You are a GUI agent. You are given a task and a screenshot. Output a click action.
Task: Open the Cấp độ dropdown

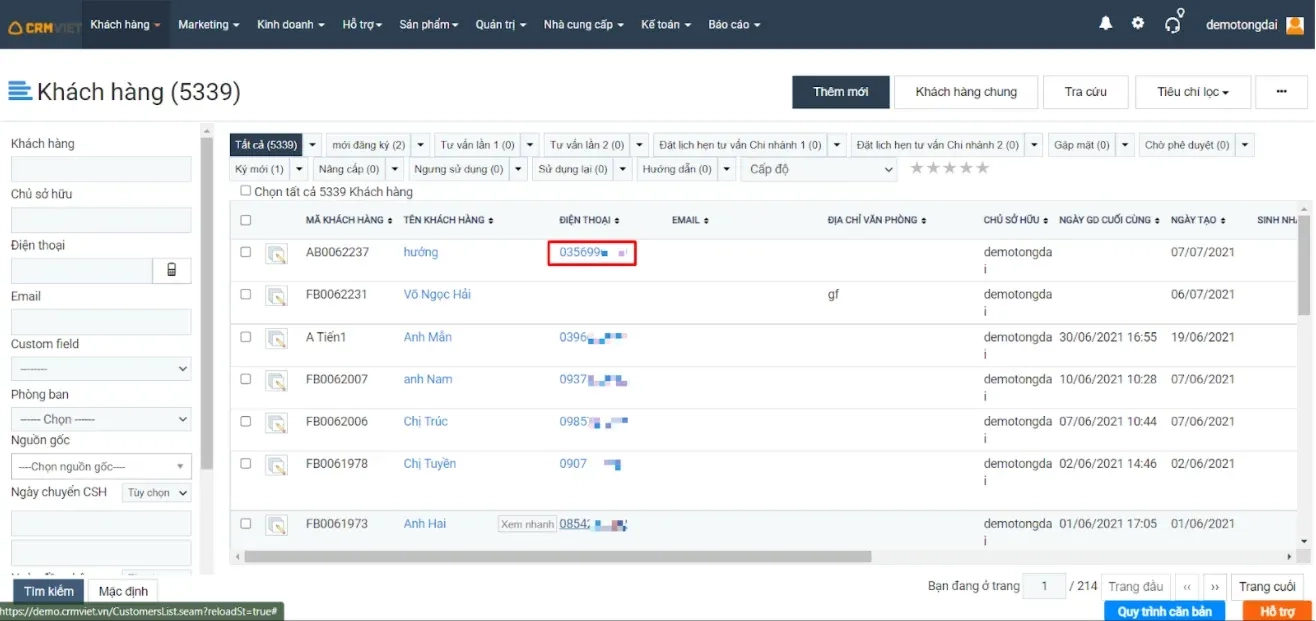tap(819, 169)
